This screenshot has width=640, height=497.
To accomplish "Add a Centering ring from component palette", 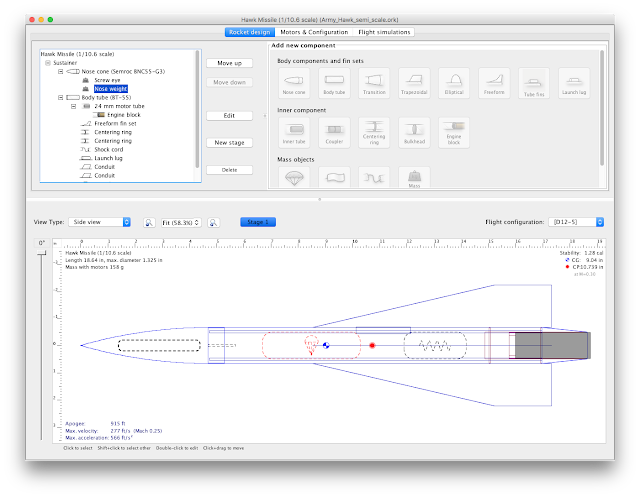I will click(374, 133).
